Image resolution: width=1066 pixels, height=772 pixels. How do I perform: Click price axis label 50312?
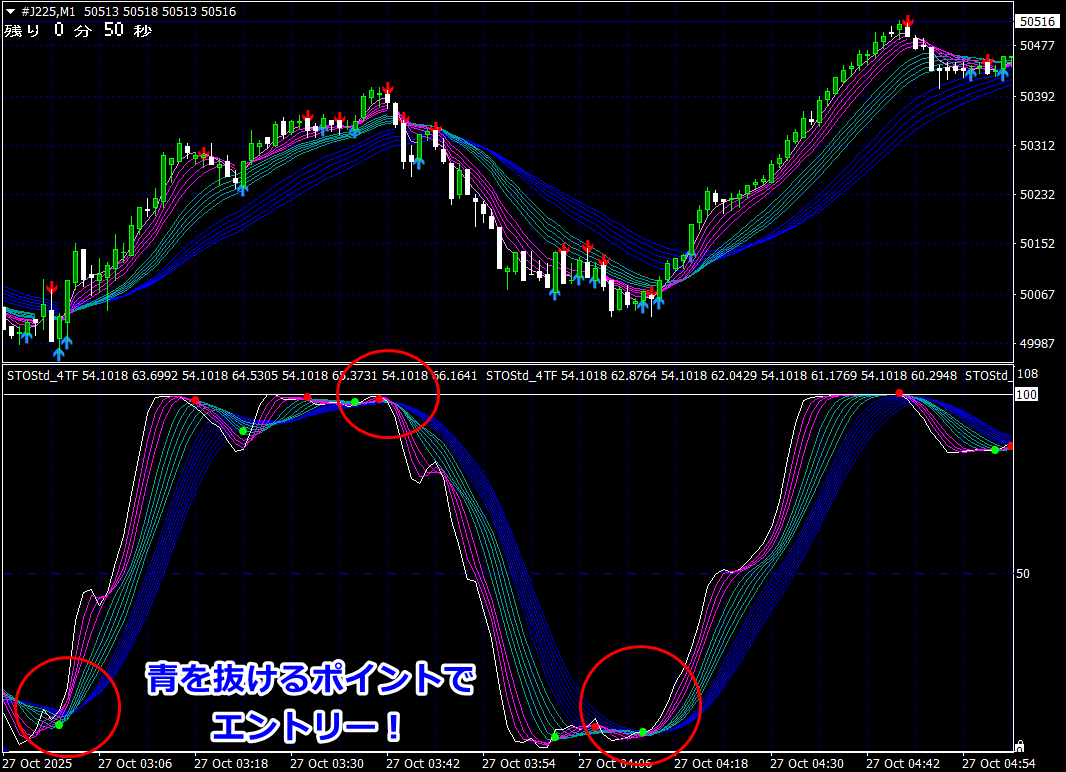coord(1037,145)
